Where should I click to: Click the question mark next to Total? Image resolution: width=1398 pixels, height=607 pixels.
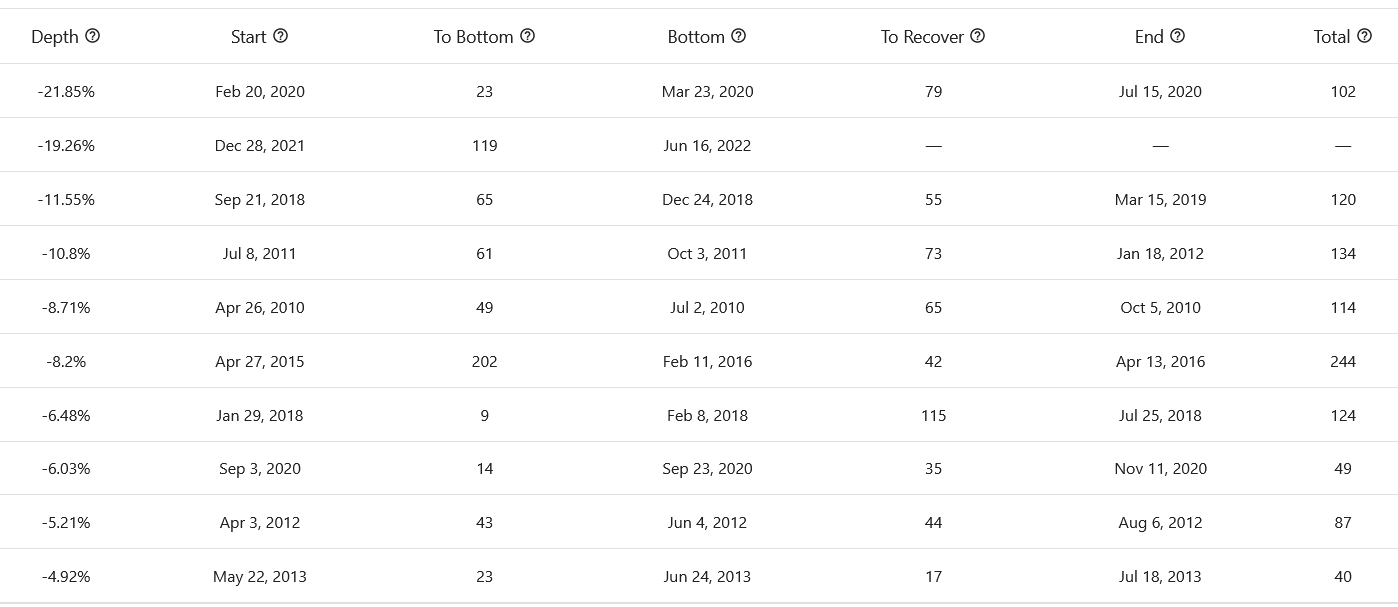1365,36
